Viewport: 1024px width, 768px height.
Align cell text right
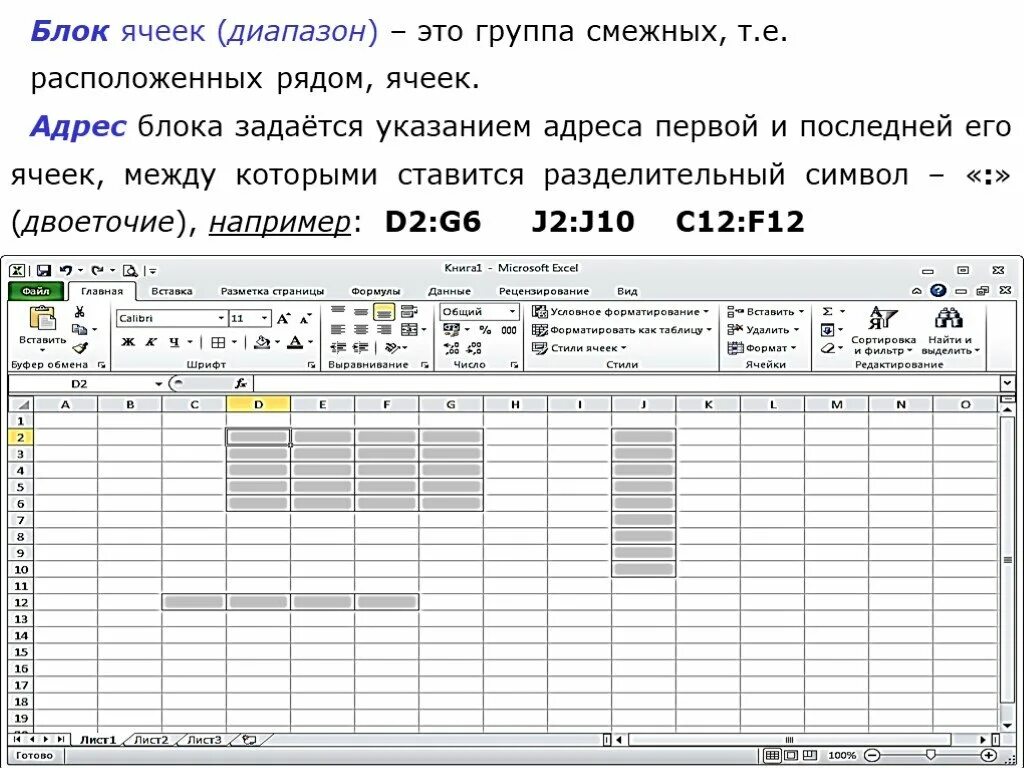click(384, 330)
